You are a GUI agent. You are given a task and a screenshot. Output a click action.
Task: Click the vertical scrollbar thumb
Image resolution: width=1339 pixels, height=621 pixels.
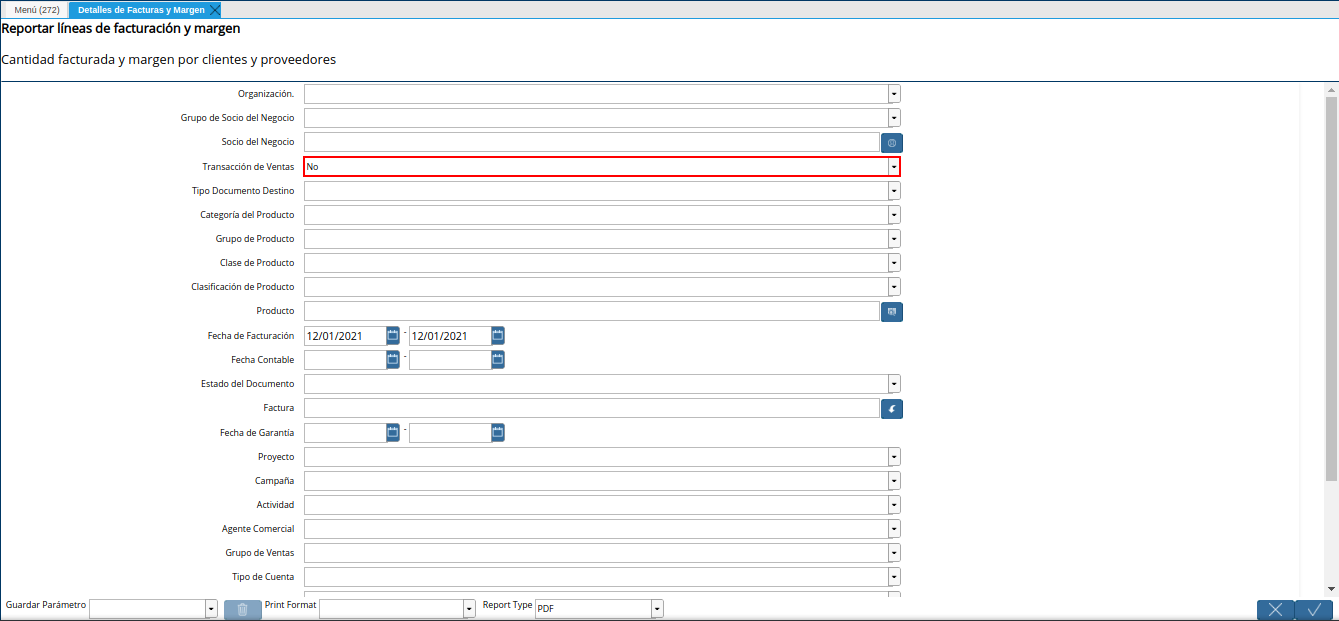[x=1331, y=288]
